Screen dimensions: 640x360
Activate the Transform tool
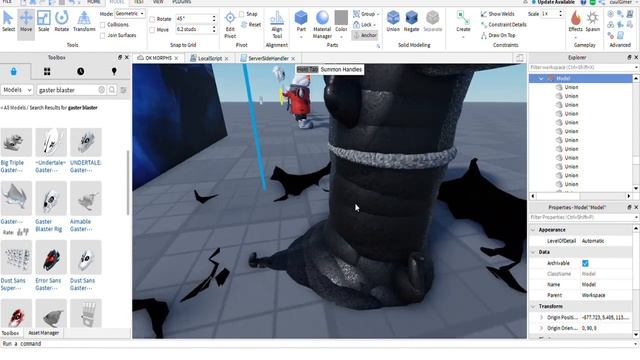[x=84, y=22]
